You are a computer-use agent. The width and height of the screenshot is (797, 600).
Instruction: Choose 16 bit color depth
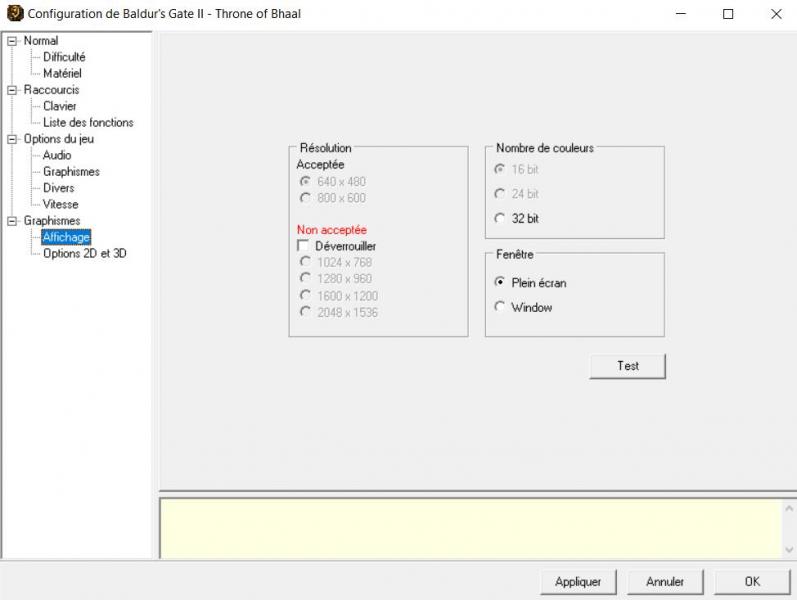pos(517,169)
